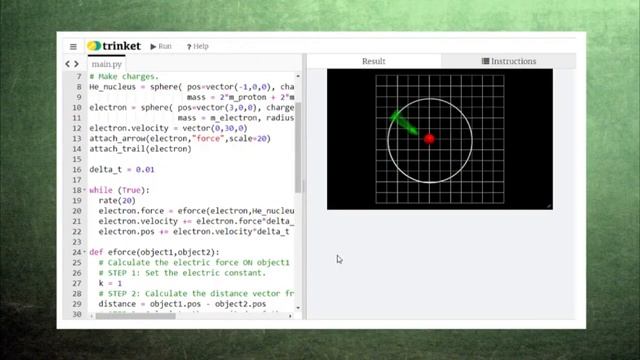Click the line starting 'attach_arrow(electron'
Viewport: 640px width, 360px height.
(180, 138)
